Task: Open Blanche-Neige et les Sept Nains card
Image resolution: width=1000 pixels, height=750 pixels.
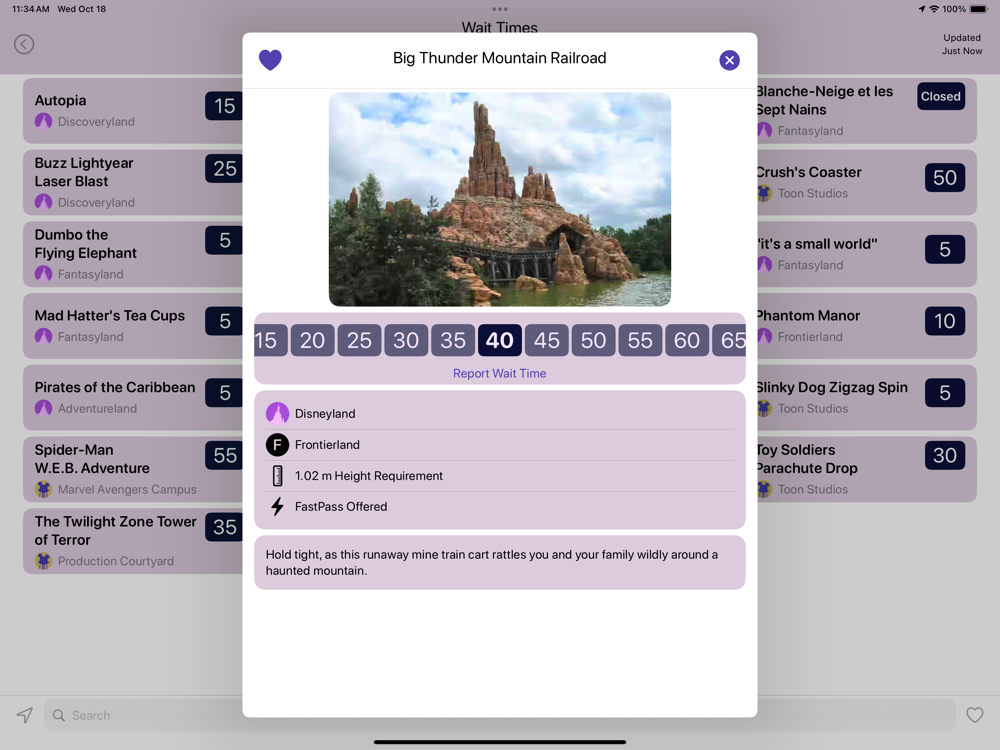Action: [867, 111]
